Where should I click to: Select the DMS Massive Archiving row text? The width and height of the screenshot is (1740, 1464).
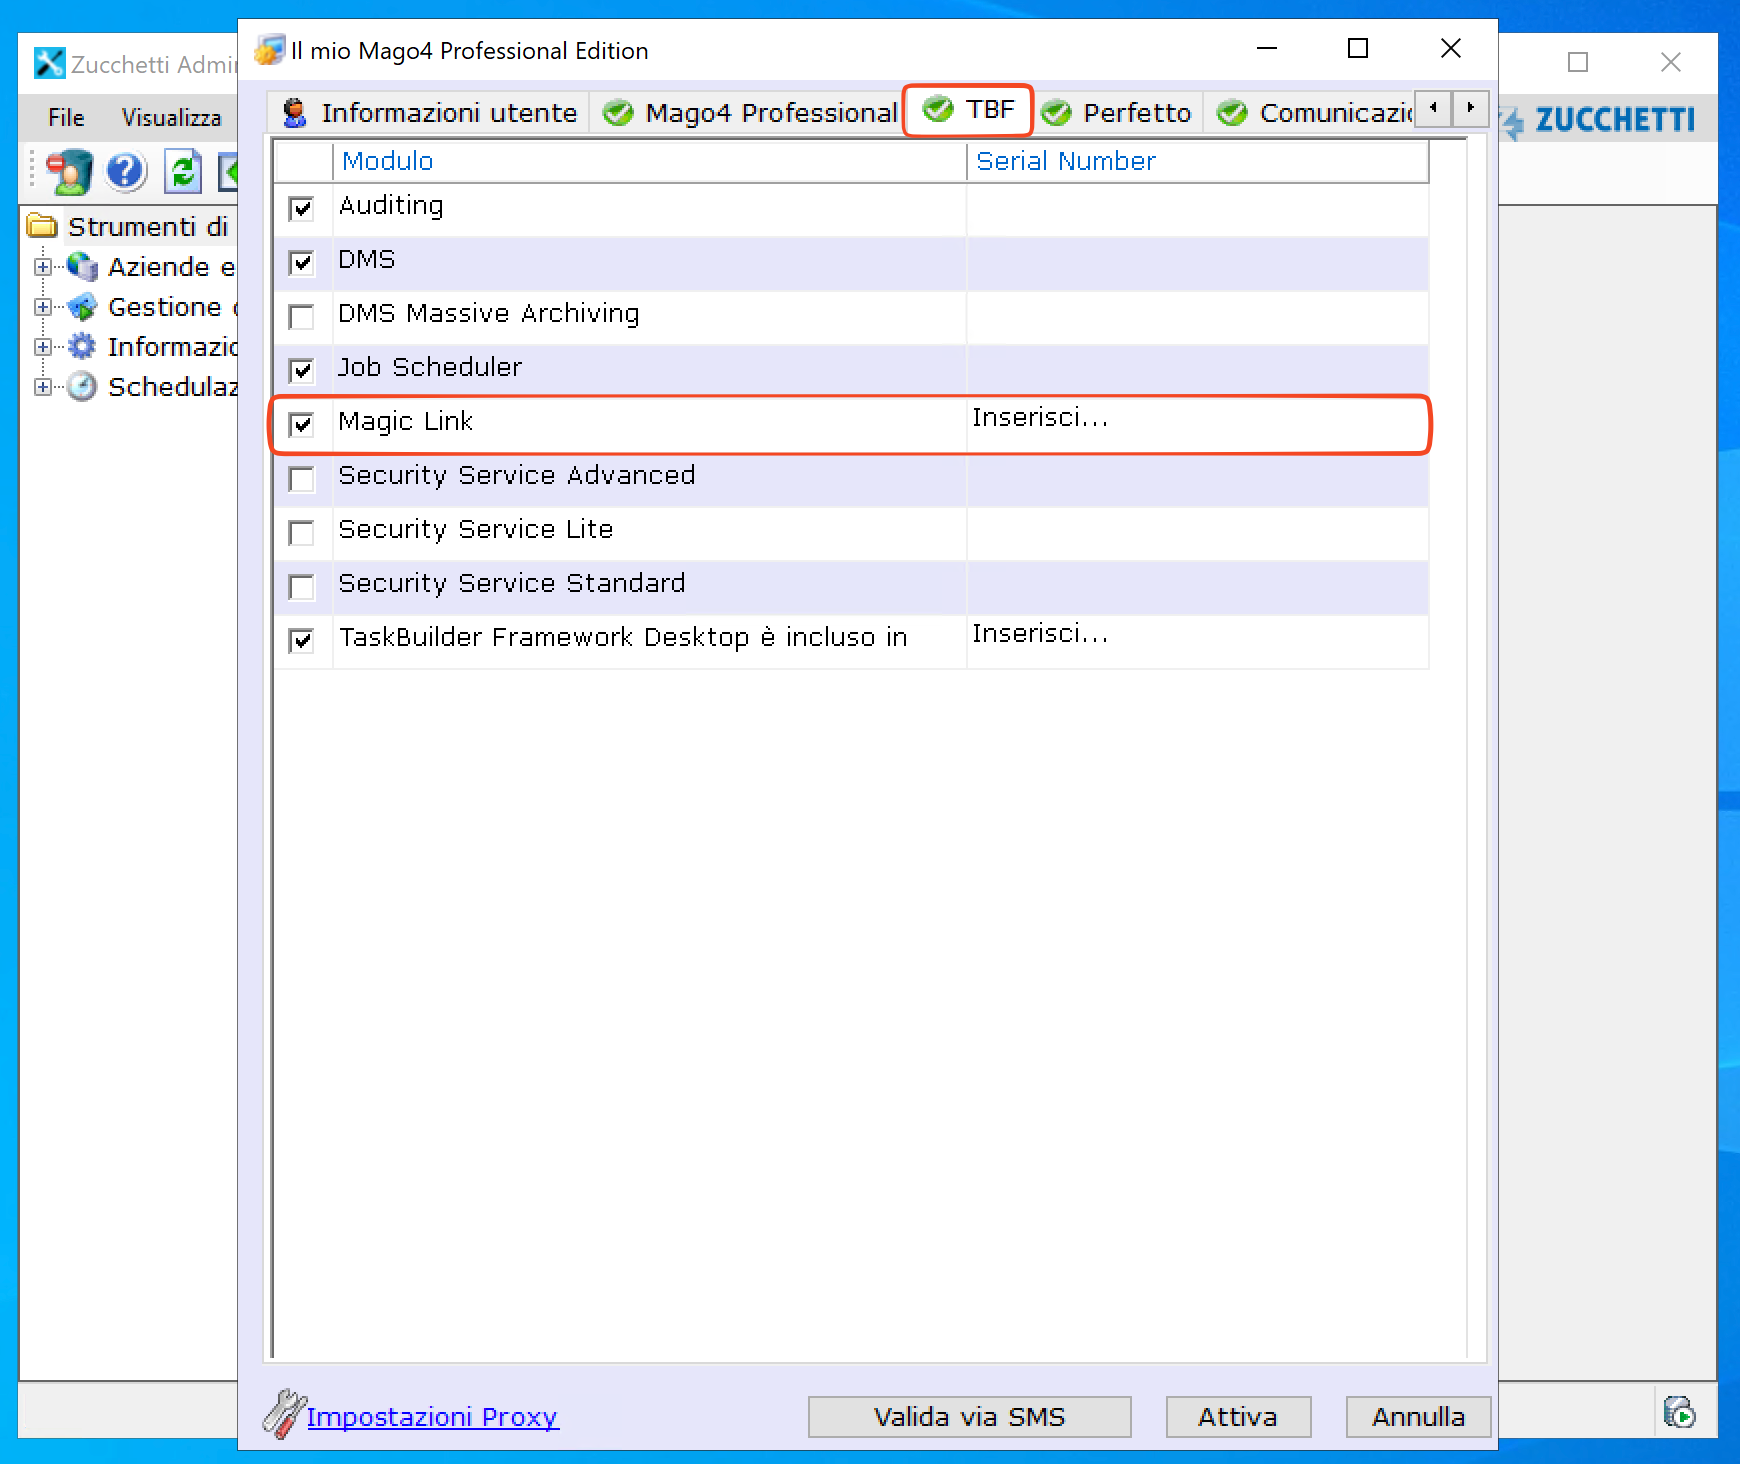pos(489,314)
